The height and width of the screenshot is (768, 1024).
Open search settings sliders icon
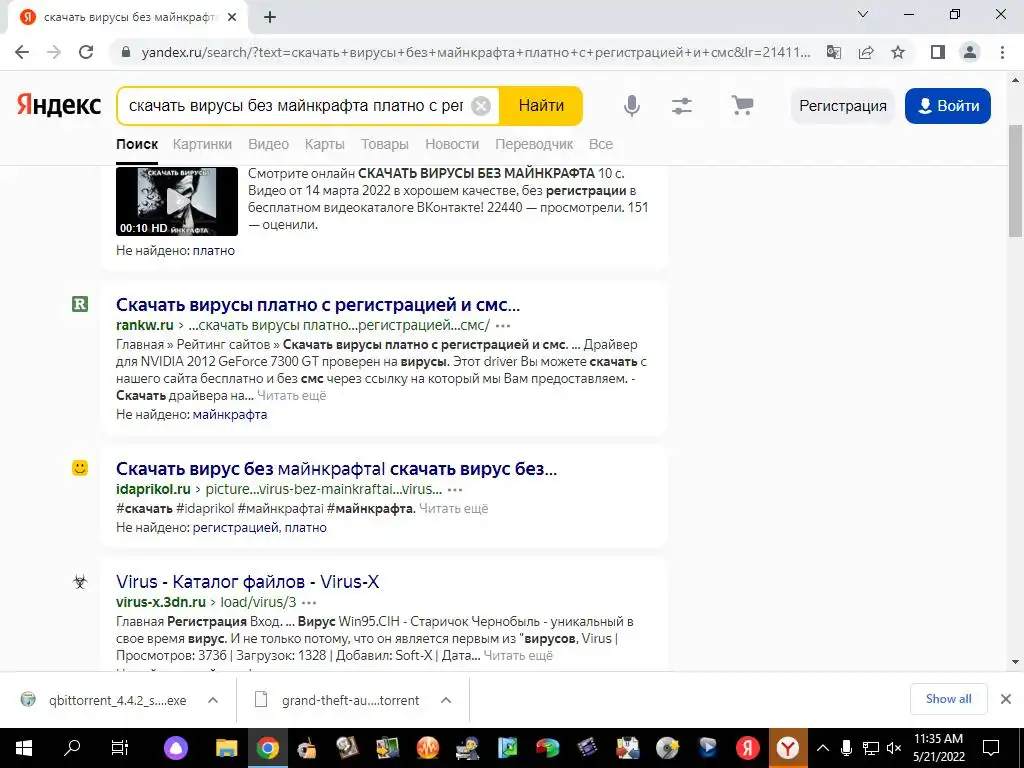pos(682,106)
